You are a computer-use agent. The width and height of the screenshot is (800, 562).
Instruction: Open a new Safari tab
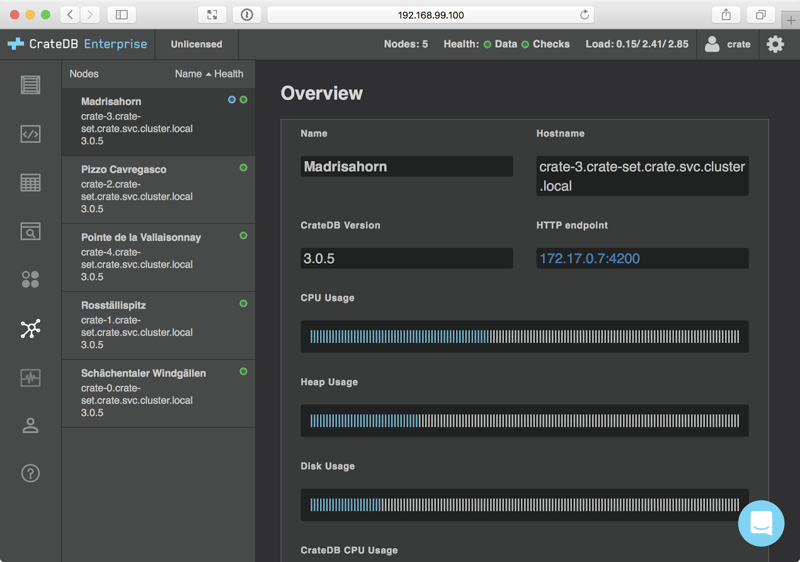click(790, 20)
